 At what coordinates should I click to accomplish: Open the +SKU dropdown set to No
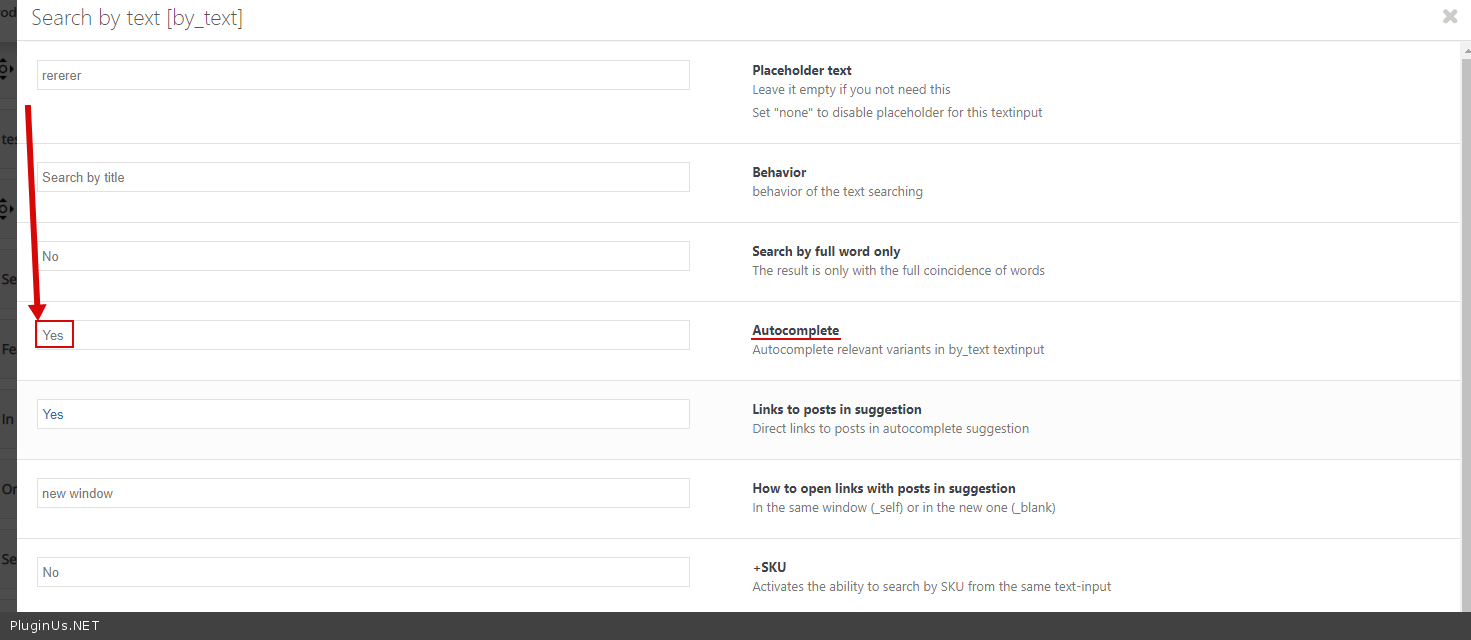(x=363, y=572)
